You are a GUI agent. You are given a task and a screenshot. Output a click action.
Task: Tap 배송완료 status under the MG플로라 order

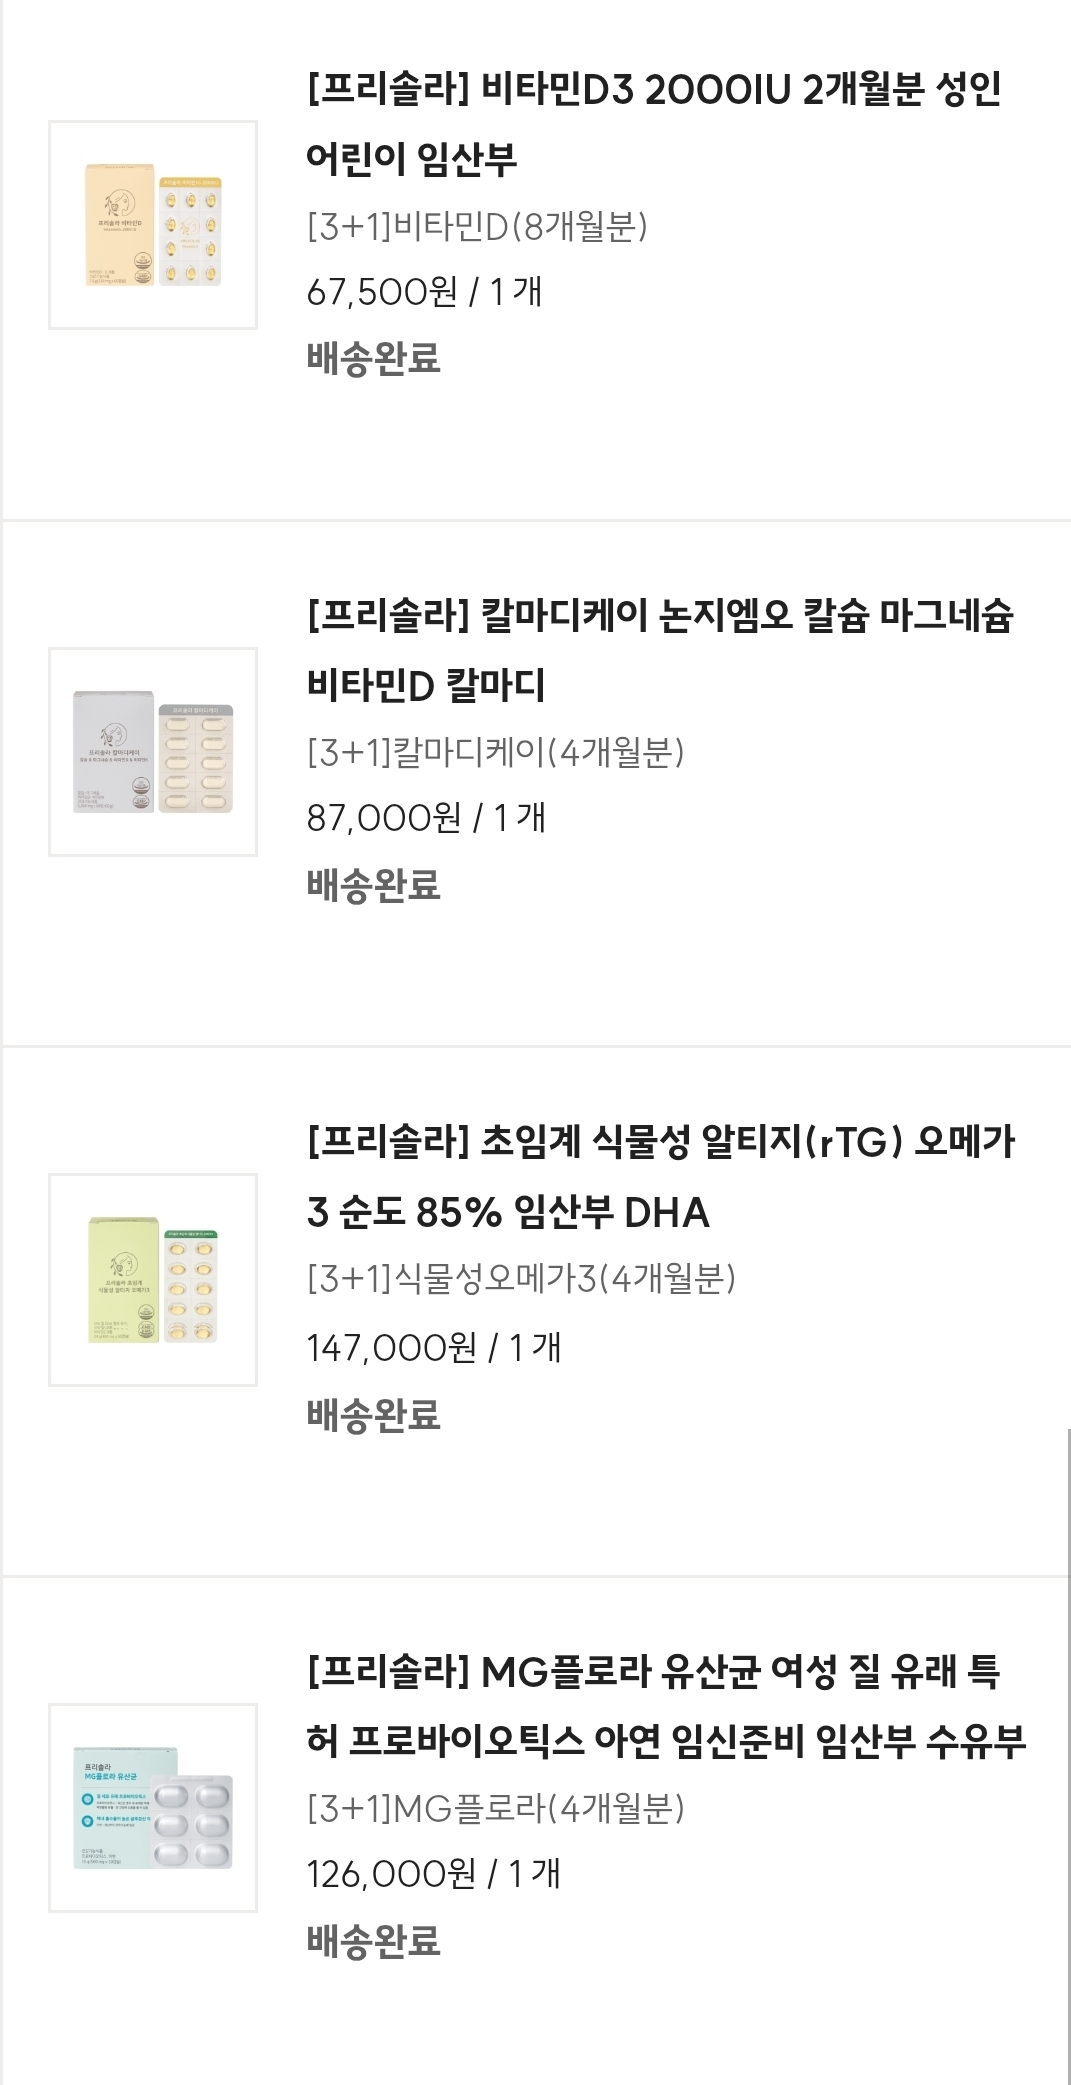point(373,1940)
